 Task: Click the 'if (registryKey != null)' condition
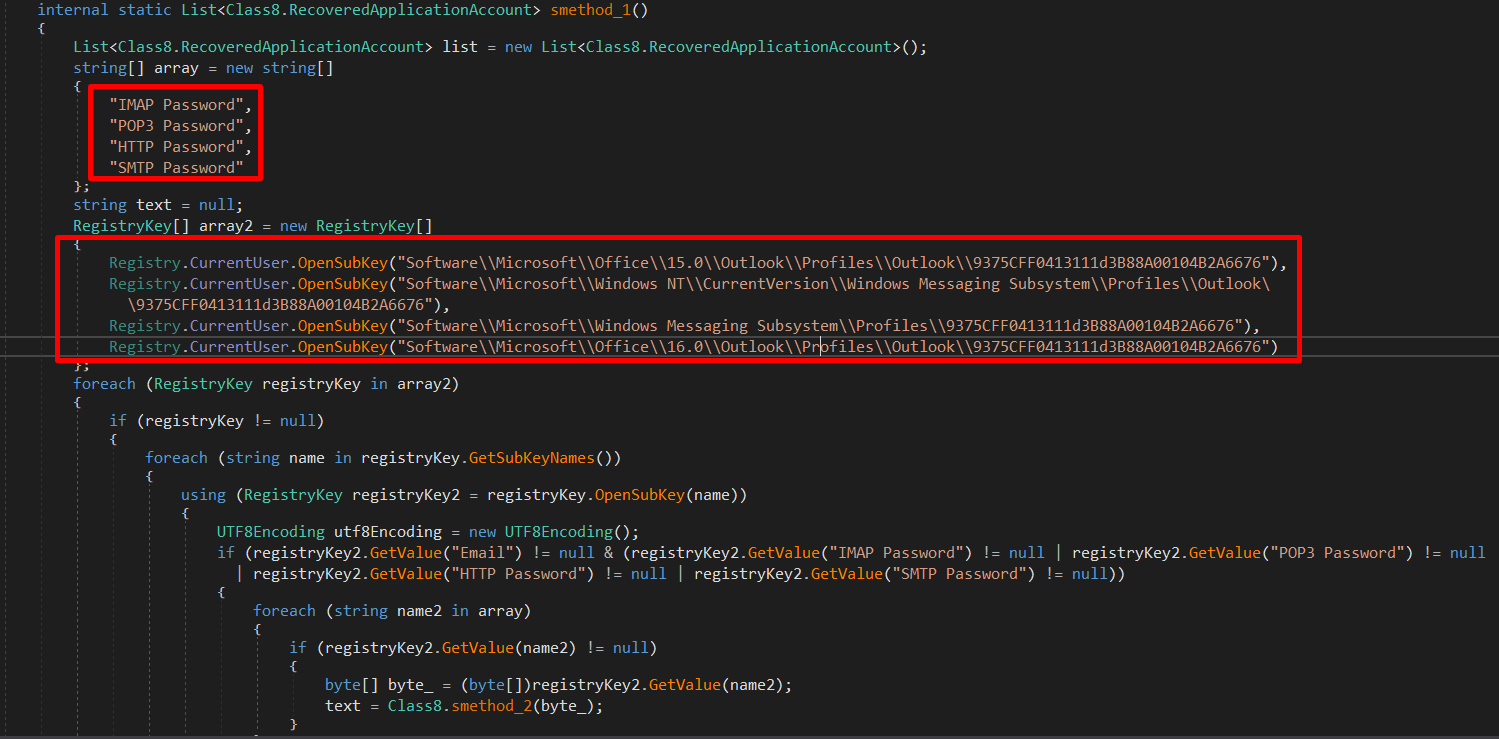click(x=217, y=421)
